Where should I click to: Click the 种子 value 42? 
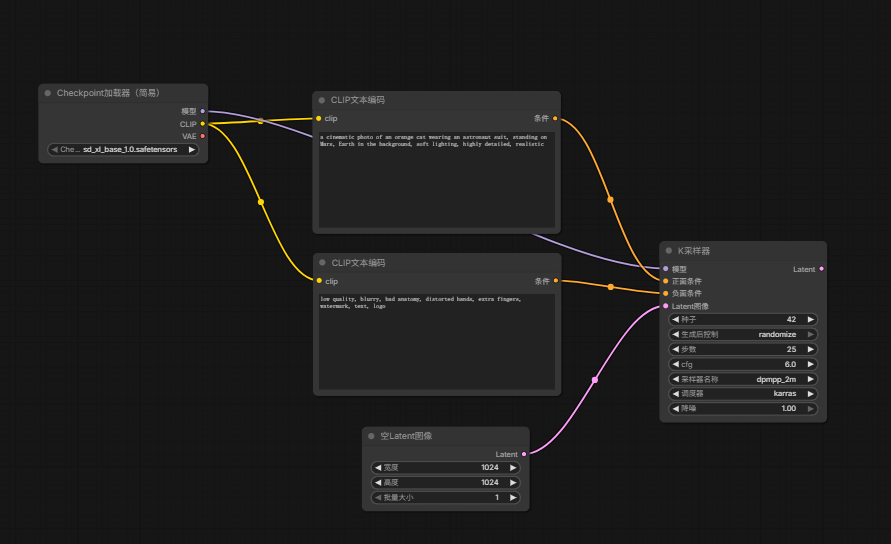(x=791, y=319)
